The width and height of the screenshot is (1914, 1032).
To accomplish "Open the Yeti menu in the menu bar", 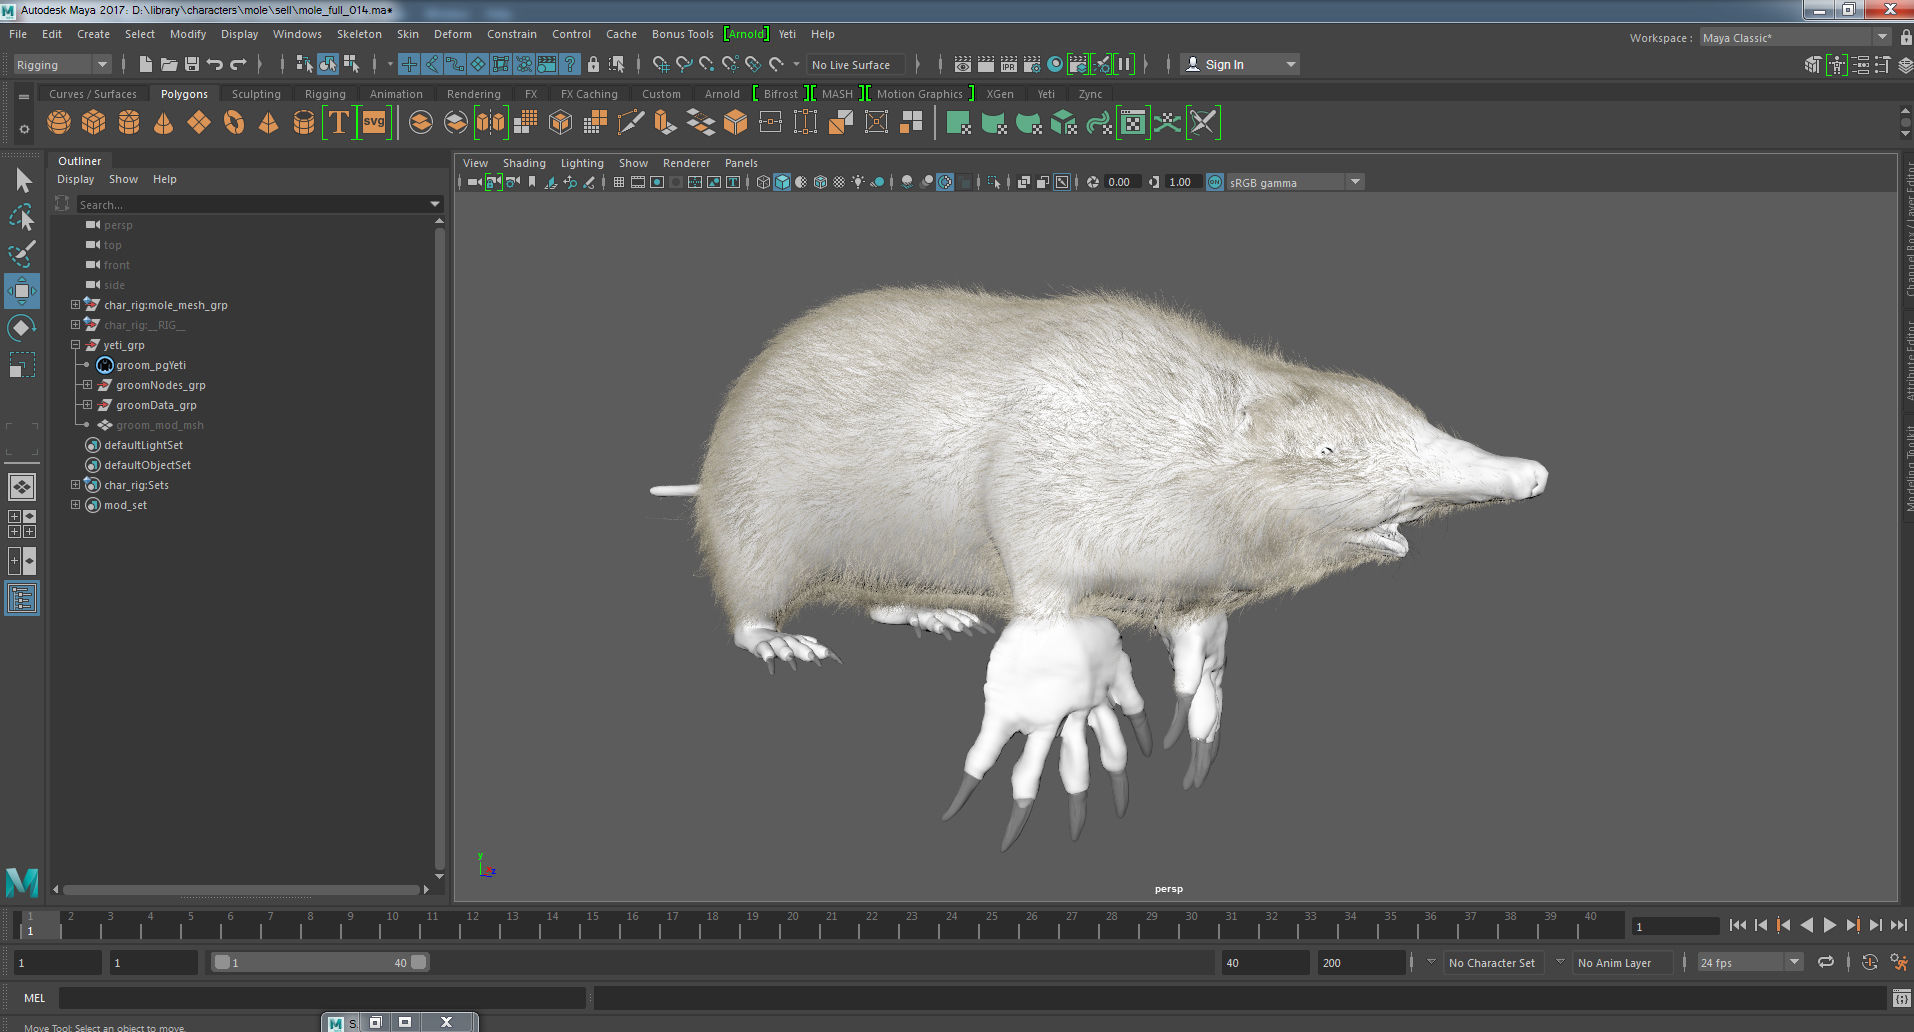I will [x=787, y=34].
